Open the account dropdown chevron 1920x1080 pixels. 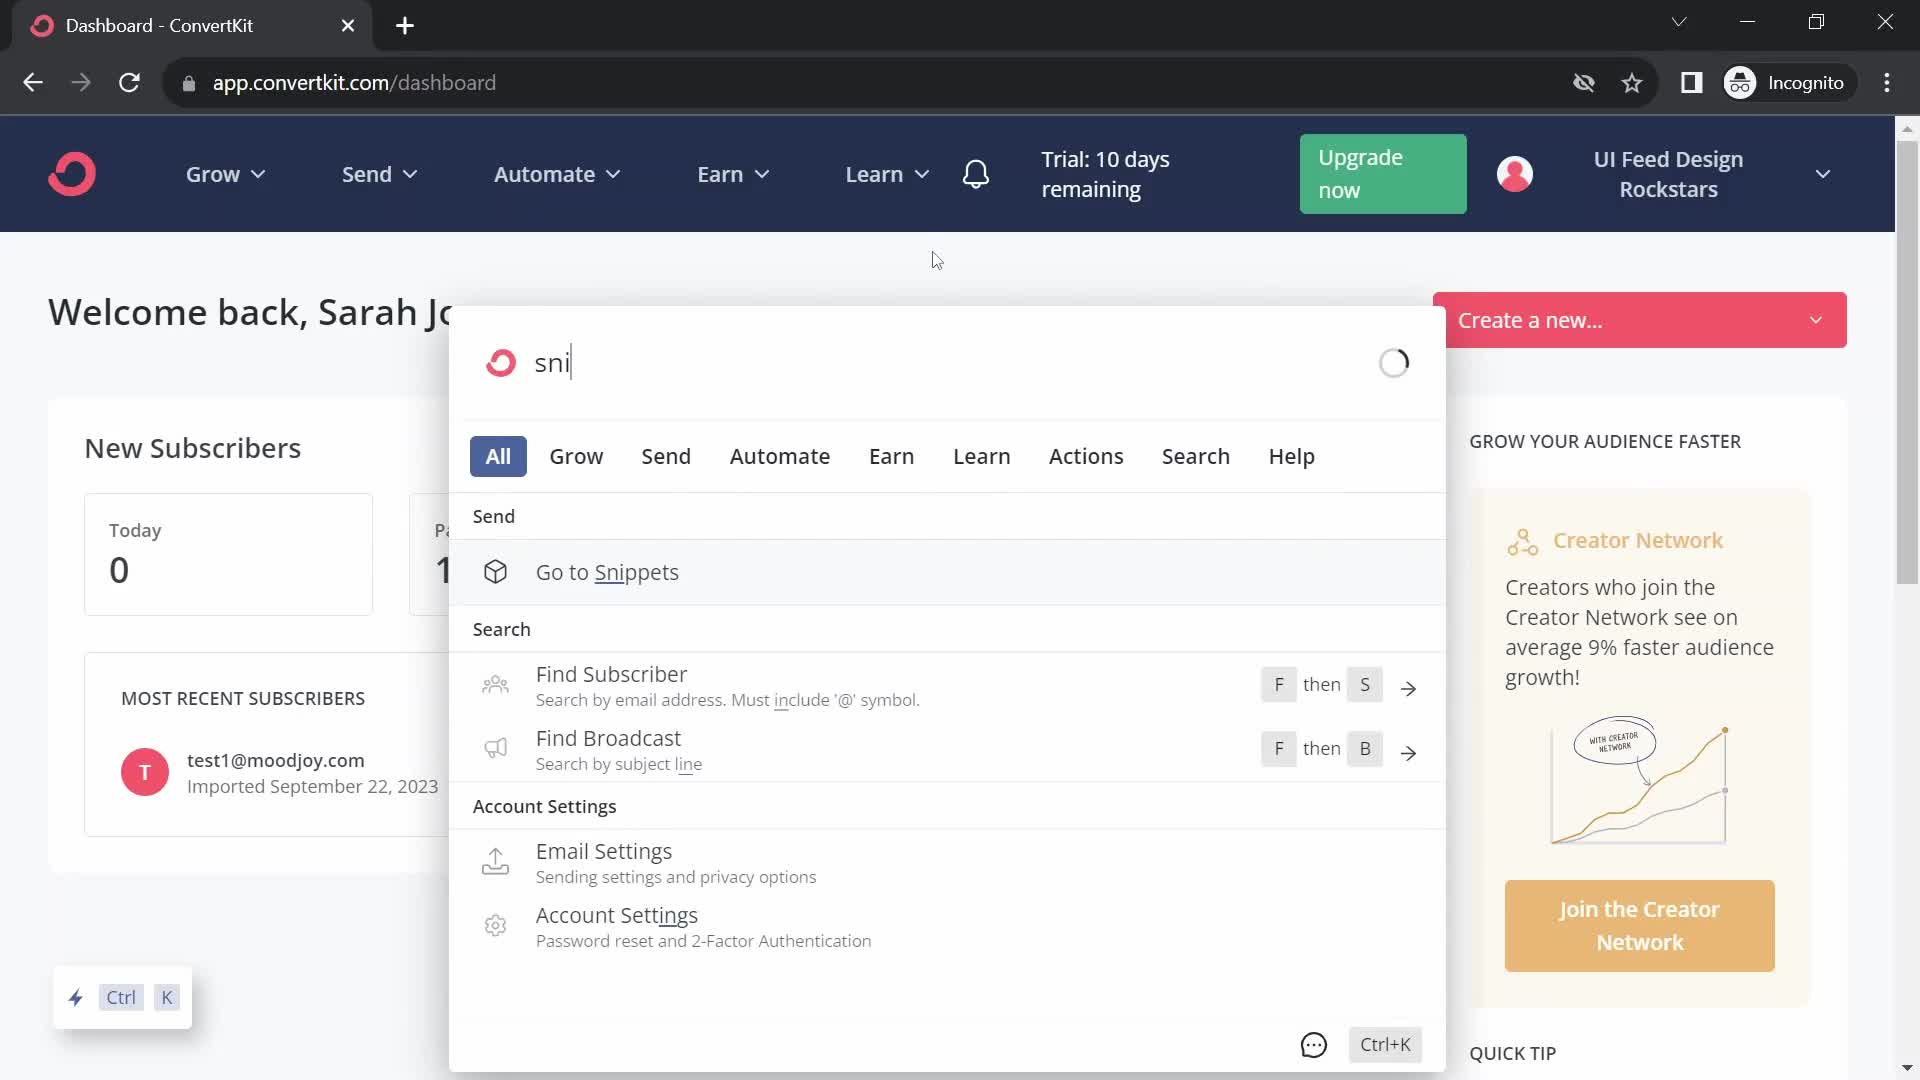[1823, 174]
